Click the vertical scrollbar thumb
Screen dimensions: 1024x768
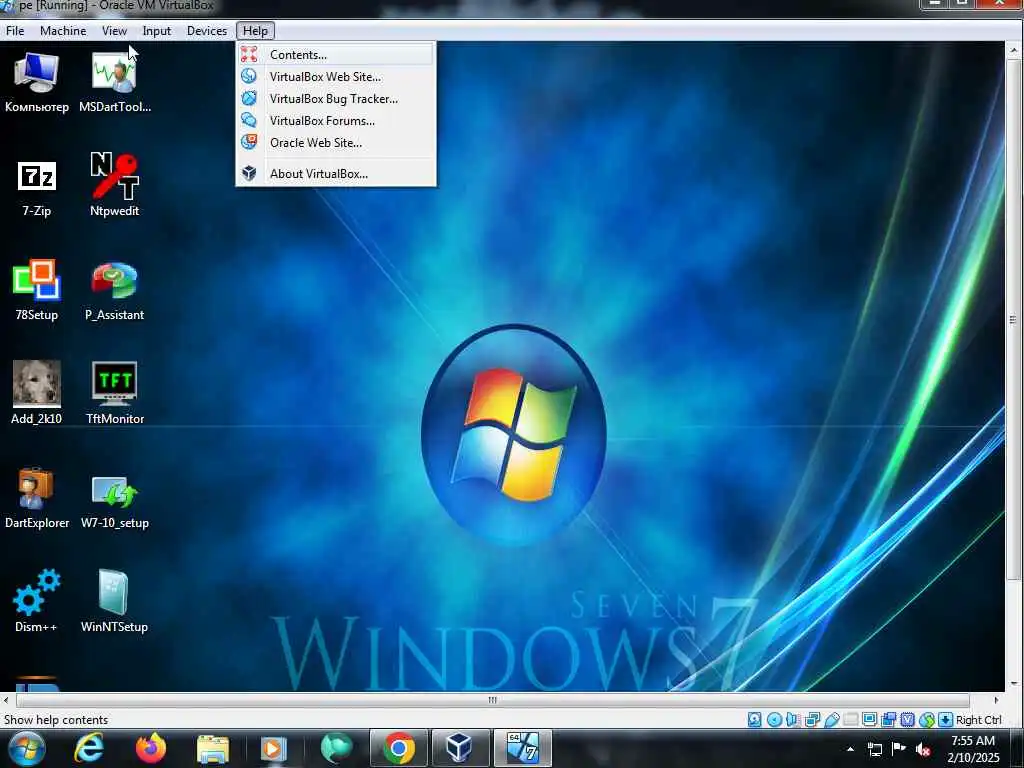click(1014, 319)
